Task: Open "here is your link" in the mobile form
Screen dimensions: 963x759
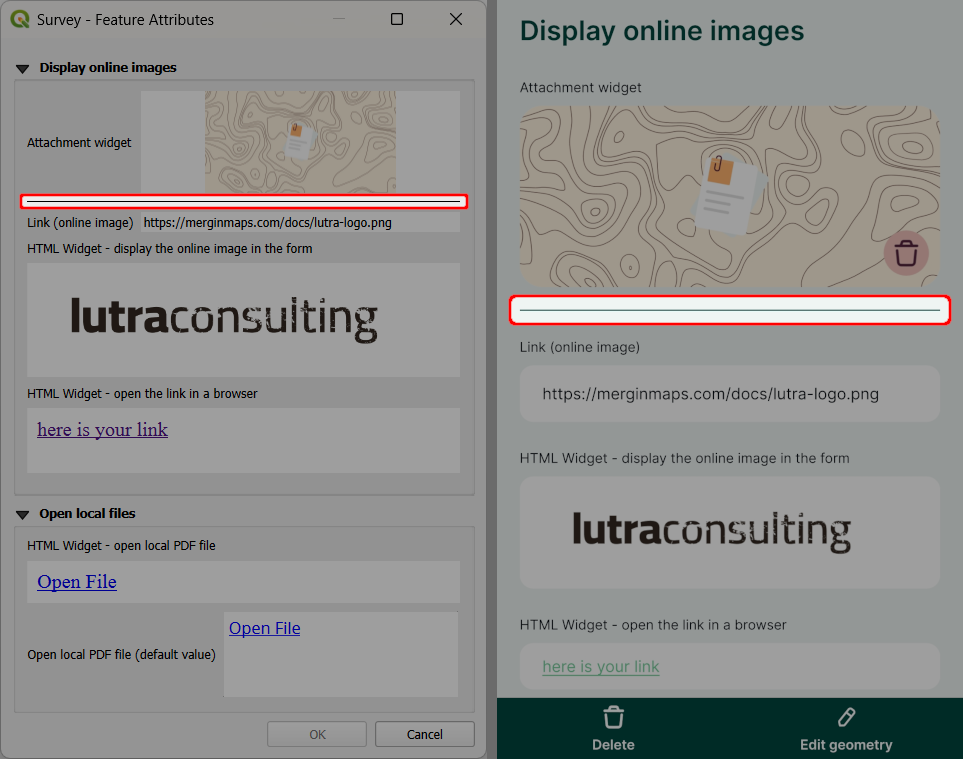Action: 600,666
